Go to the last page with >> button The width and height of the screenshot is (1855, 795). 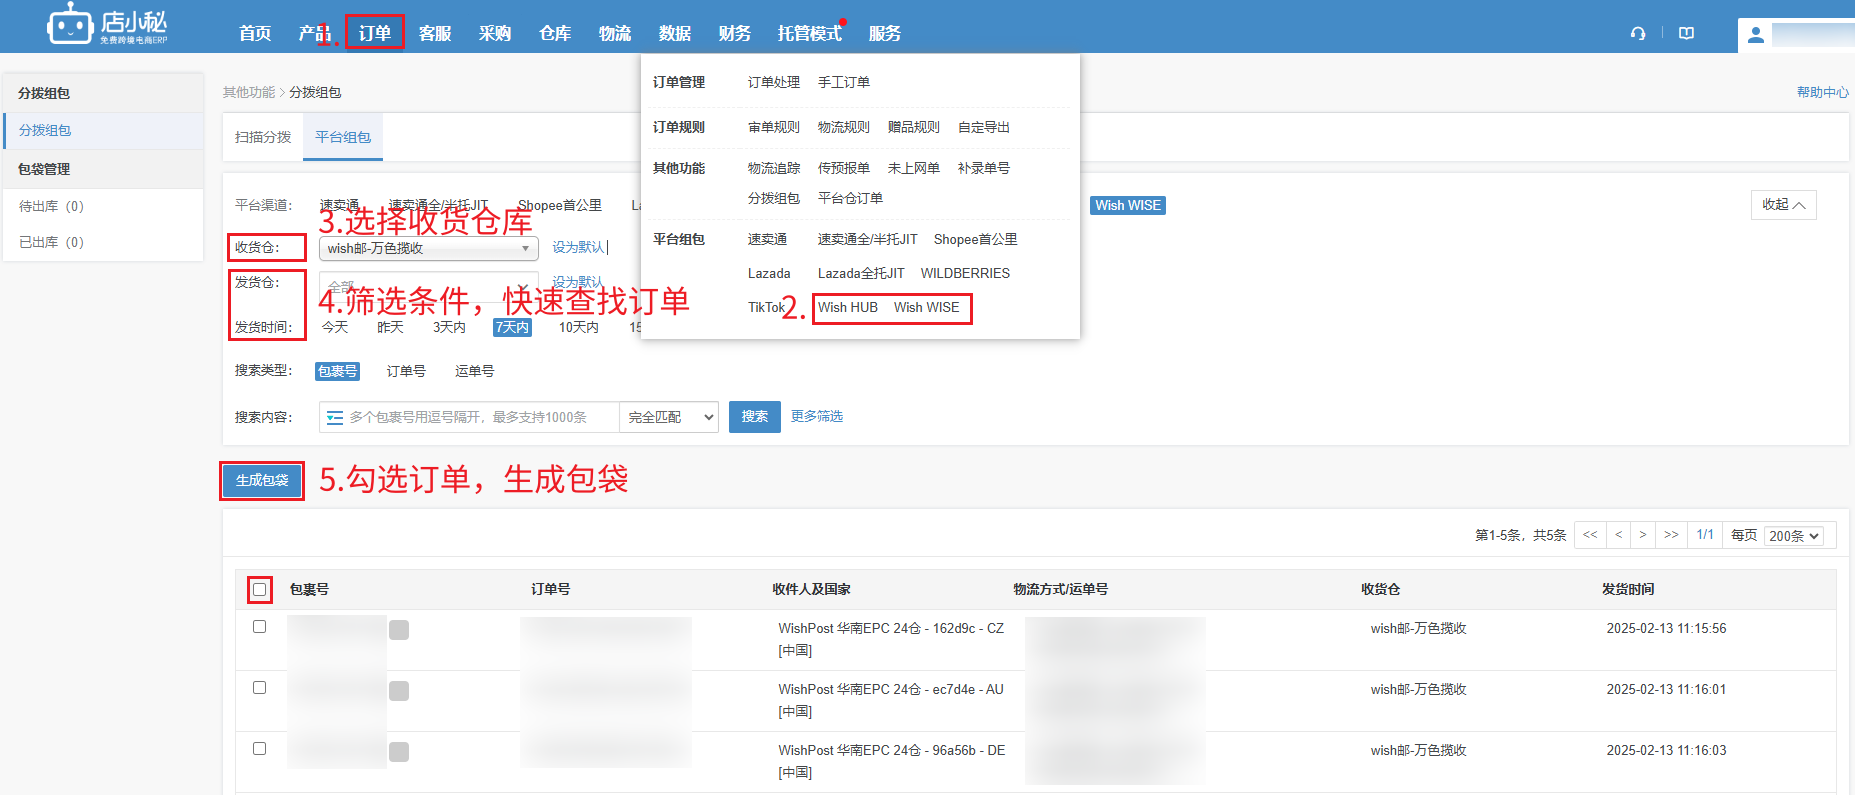click(x=1671, y=535)
